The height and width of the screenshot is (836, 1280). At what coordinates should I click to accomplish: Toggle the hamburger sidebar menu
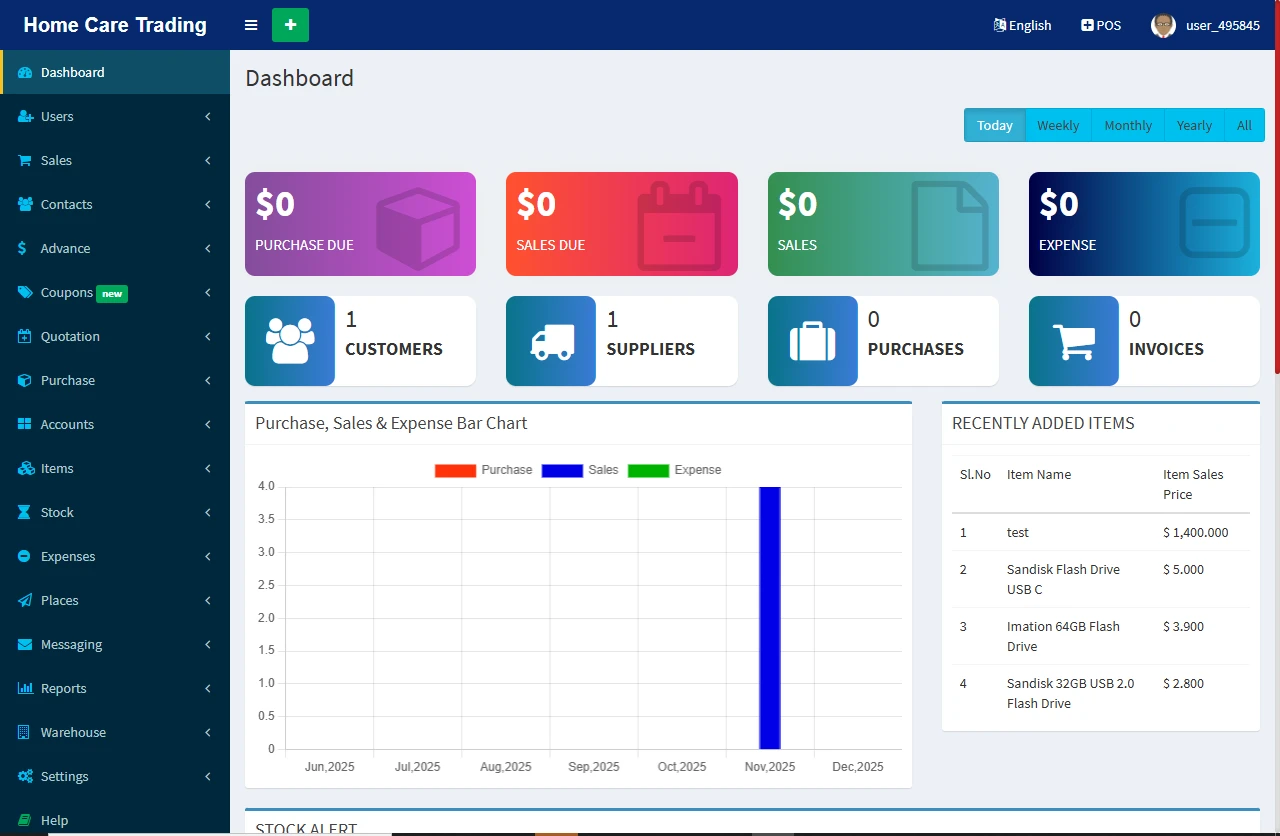(x=251, y=25)
